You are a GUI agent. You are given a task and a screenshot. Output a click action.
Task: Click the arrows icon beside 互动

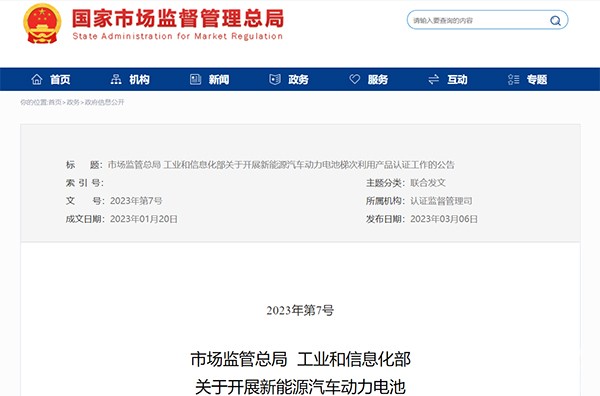coord(434,79)
